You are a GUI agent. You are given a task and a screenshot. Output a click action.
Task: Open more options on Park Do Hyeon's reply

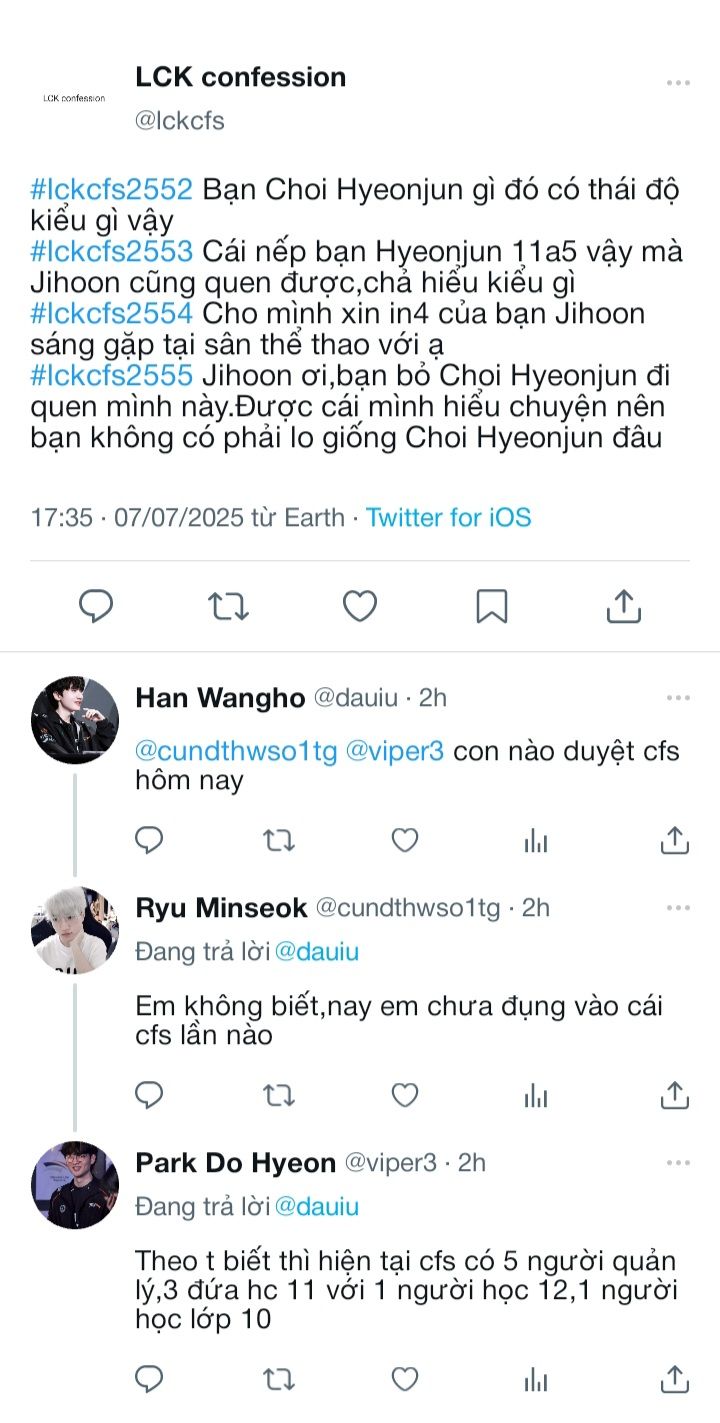678,1163
